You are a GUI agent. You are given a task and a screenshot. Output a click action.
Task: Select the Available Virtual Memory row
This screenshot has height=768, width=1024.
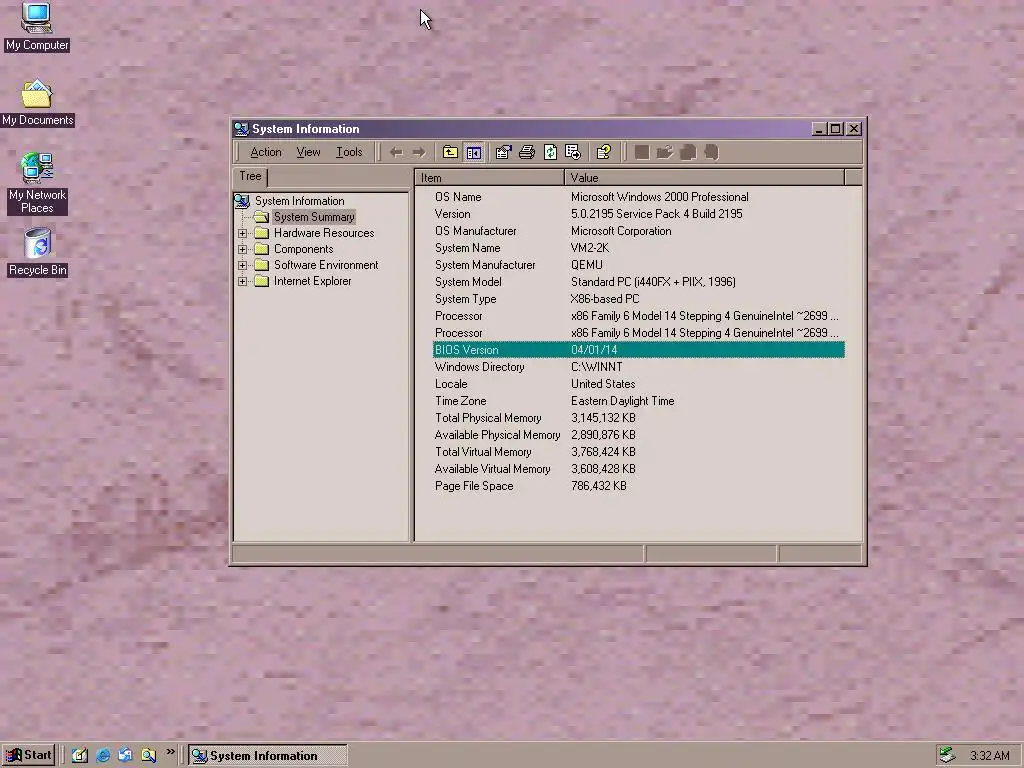[639, 469]
